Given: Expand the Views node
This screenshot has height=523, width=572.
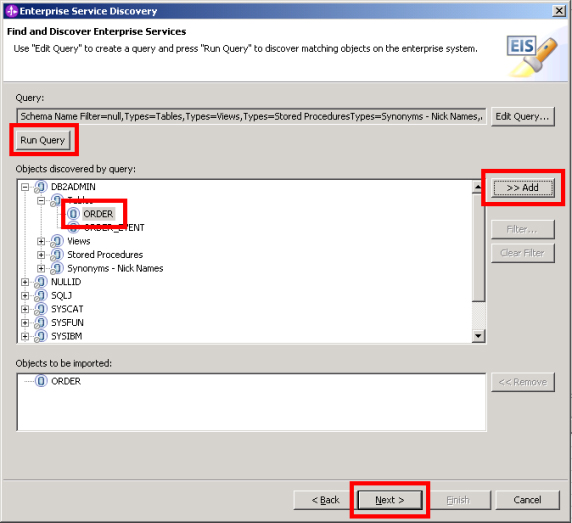Looking at the screenshot, I should (x=41, y=241).
